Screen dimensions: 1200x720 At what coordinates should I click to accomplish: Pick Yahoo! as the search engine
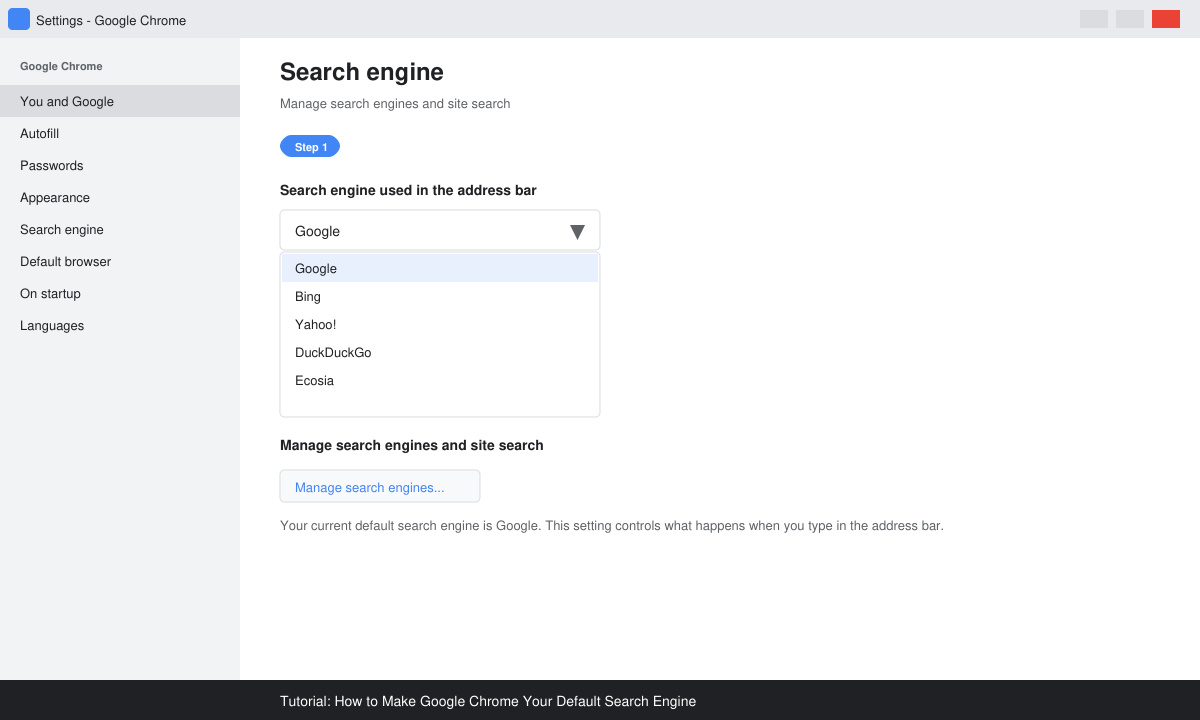[440, 324]
